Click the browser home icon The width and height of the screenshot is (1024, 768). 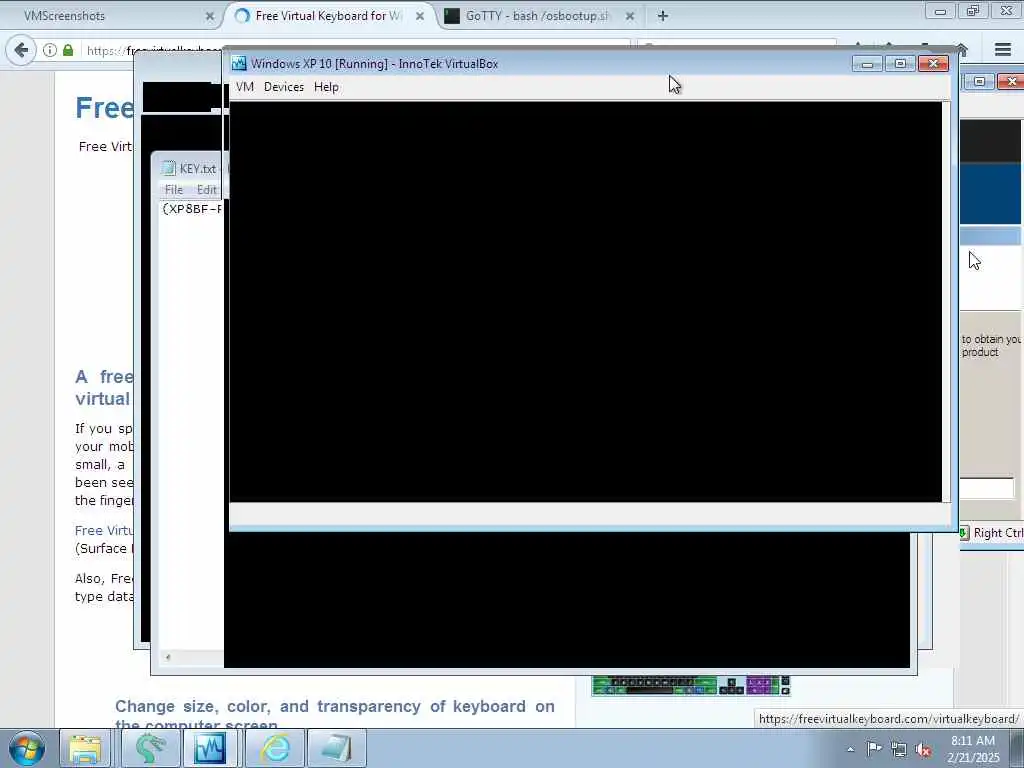tap(961, 50)
